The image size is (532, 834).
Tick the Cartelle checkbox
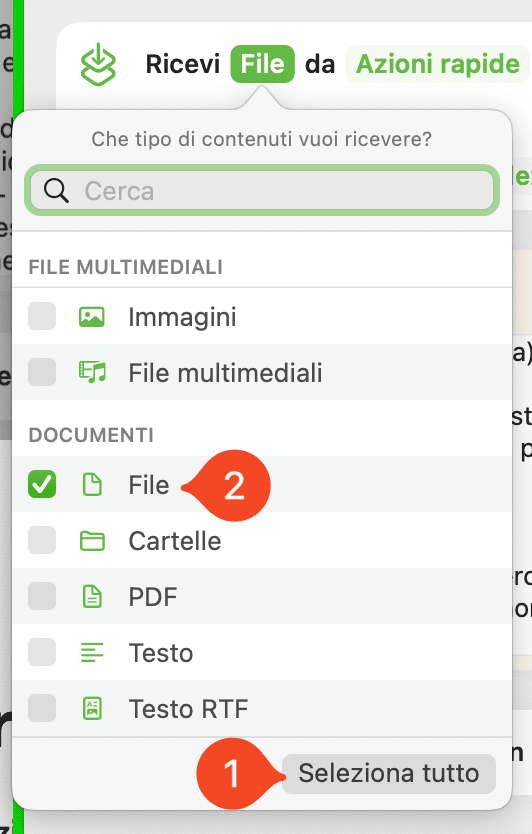pos(42,540)
